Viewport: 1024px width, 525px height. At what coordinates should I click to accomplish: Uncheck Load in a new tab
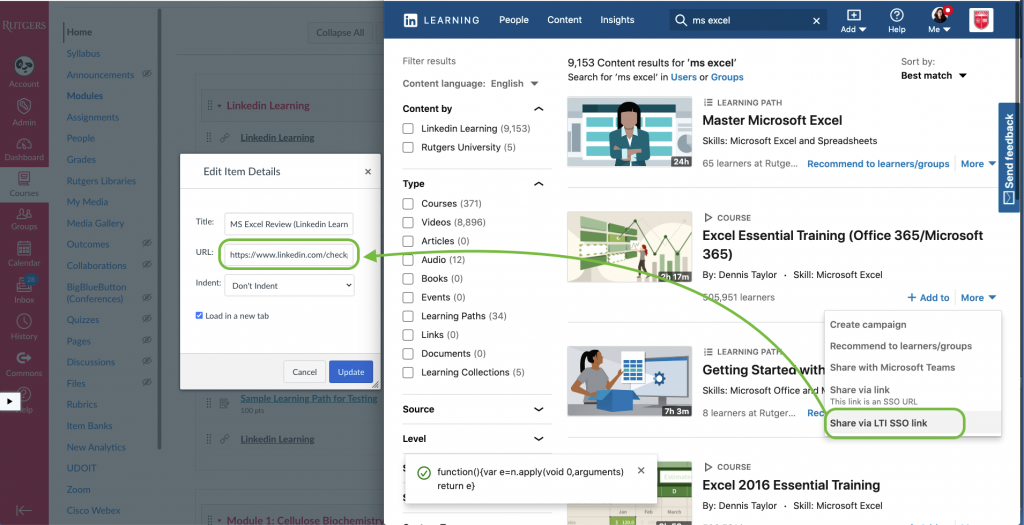click(199, 315)
